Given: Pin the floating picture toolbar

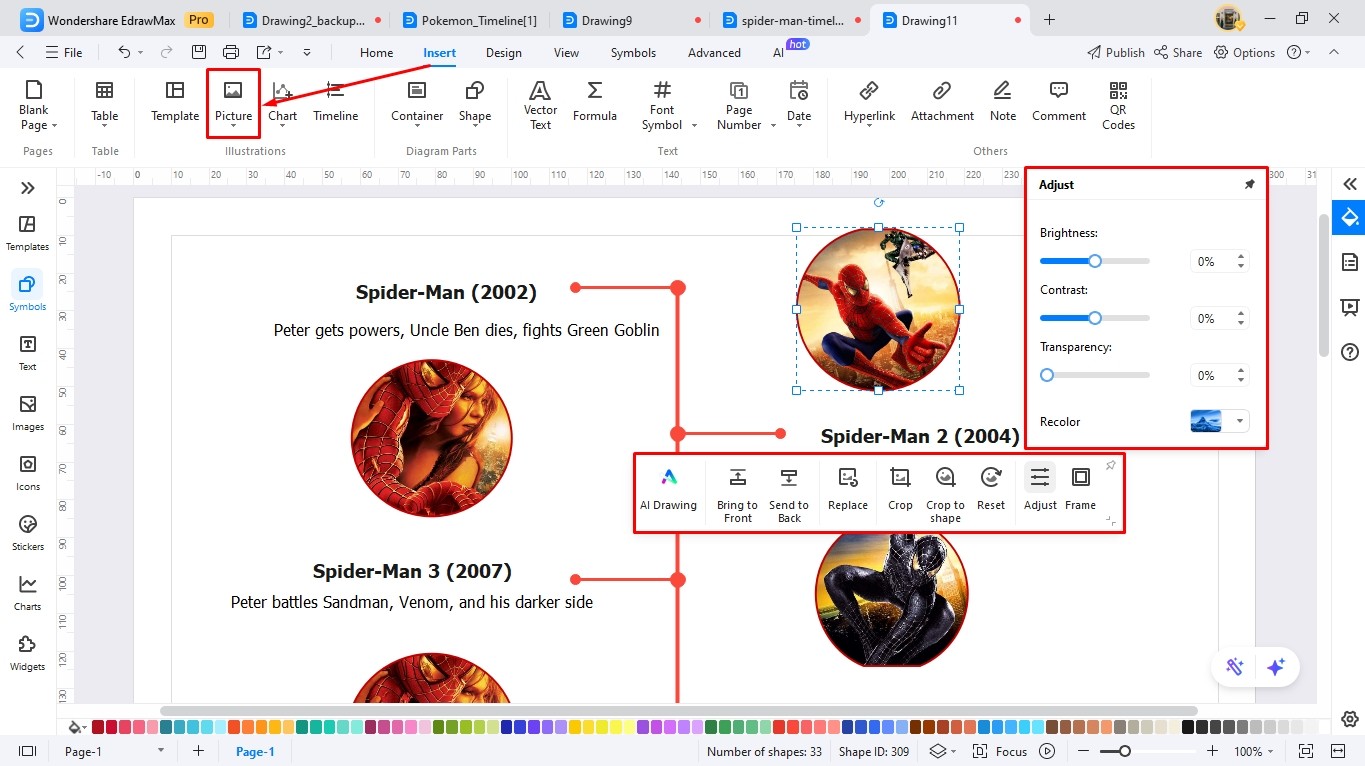Looking at the screenshot, I should tap(1110, 466).
